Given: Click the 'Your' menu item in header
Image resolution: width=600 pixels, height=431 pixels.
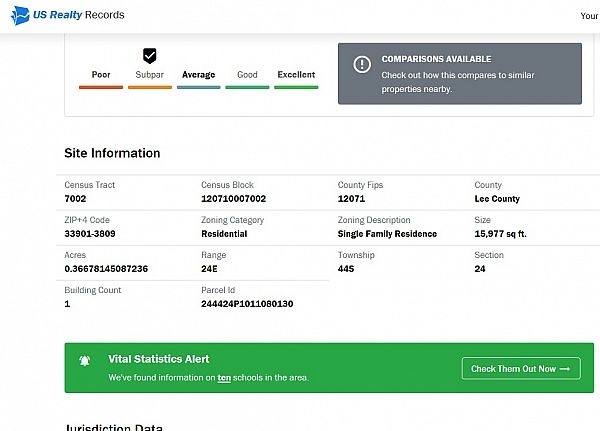Looking at the screenshot, I should click(588, 16).
